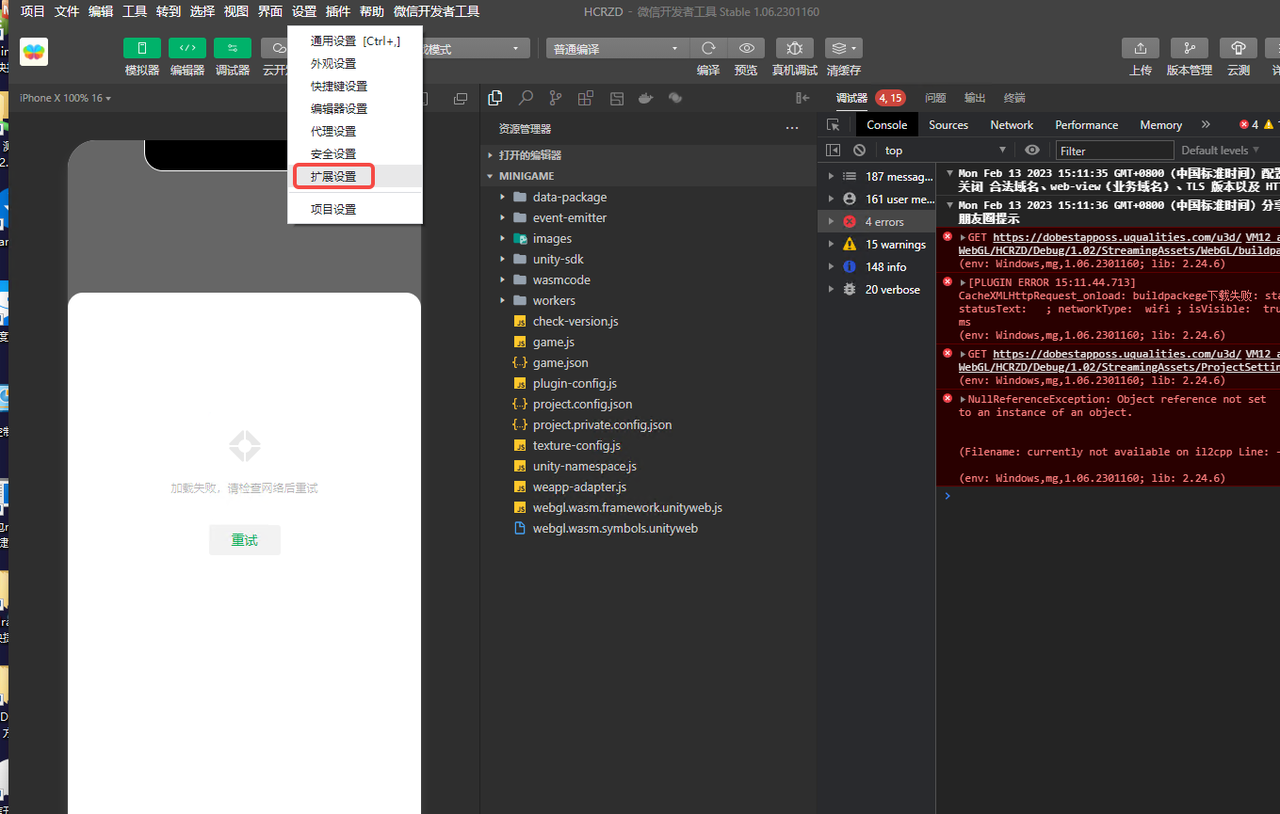The image size is (1280, 814).
Task: Click the 云测 cloud test icon
Action: (x=1238, y=48)
